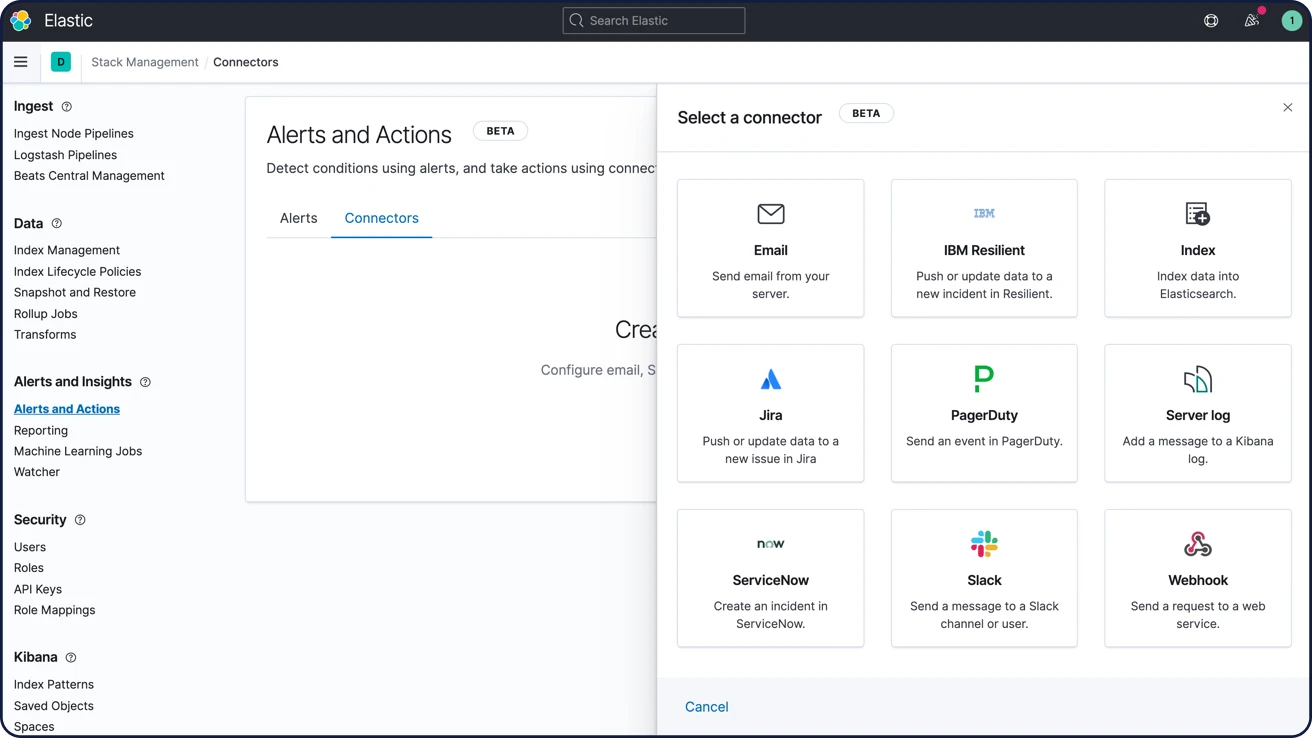Select the Webhook connector icon
Screen dimensions: 1312x738
pyautogui.click(x=1197, y=544)
